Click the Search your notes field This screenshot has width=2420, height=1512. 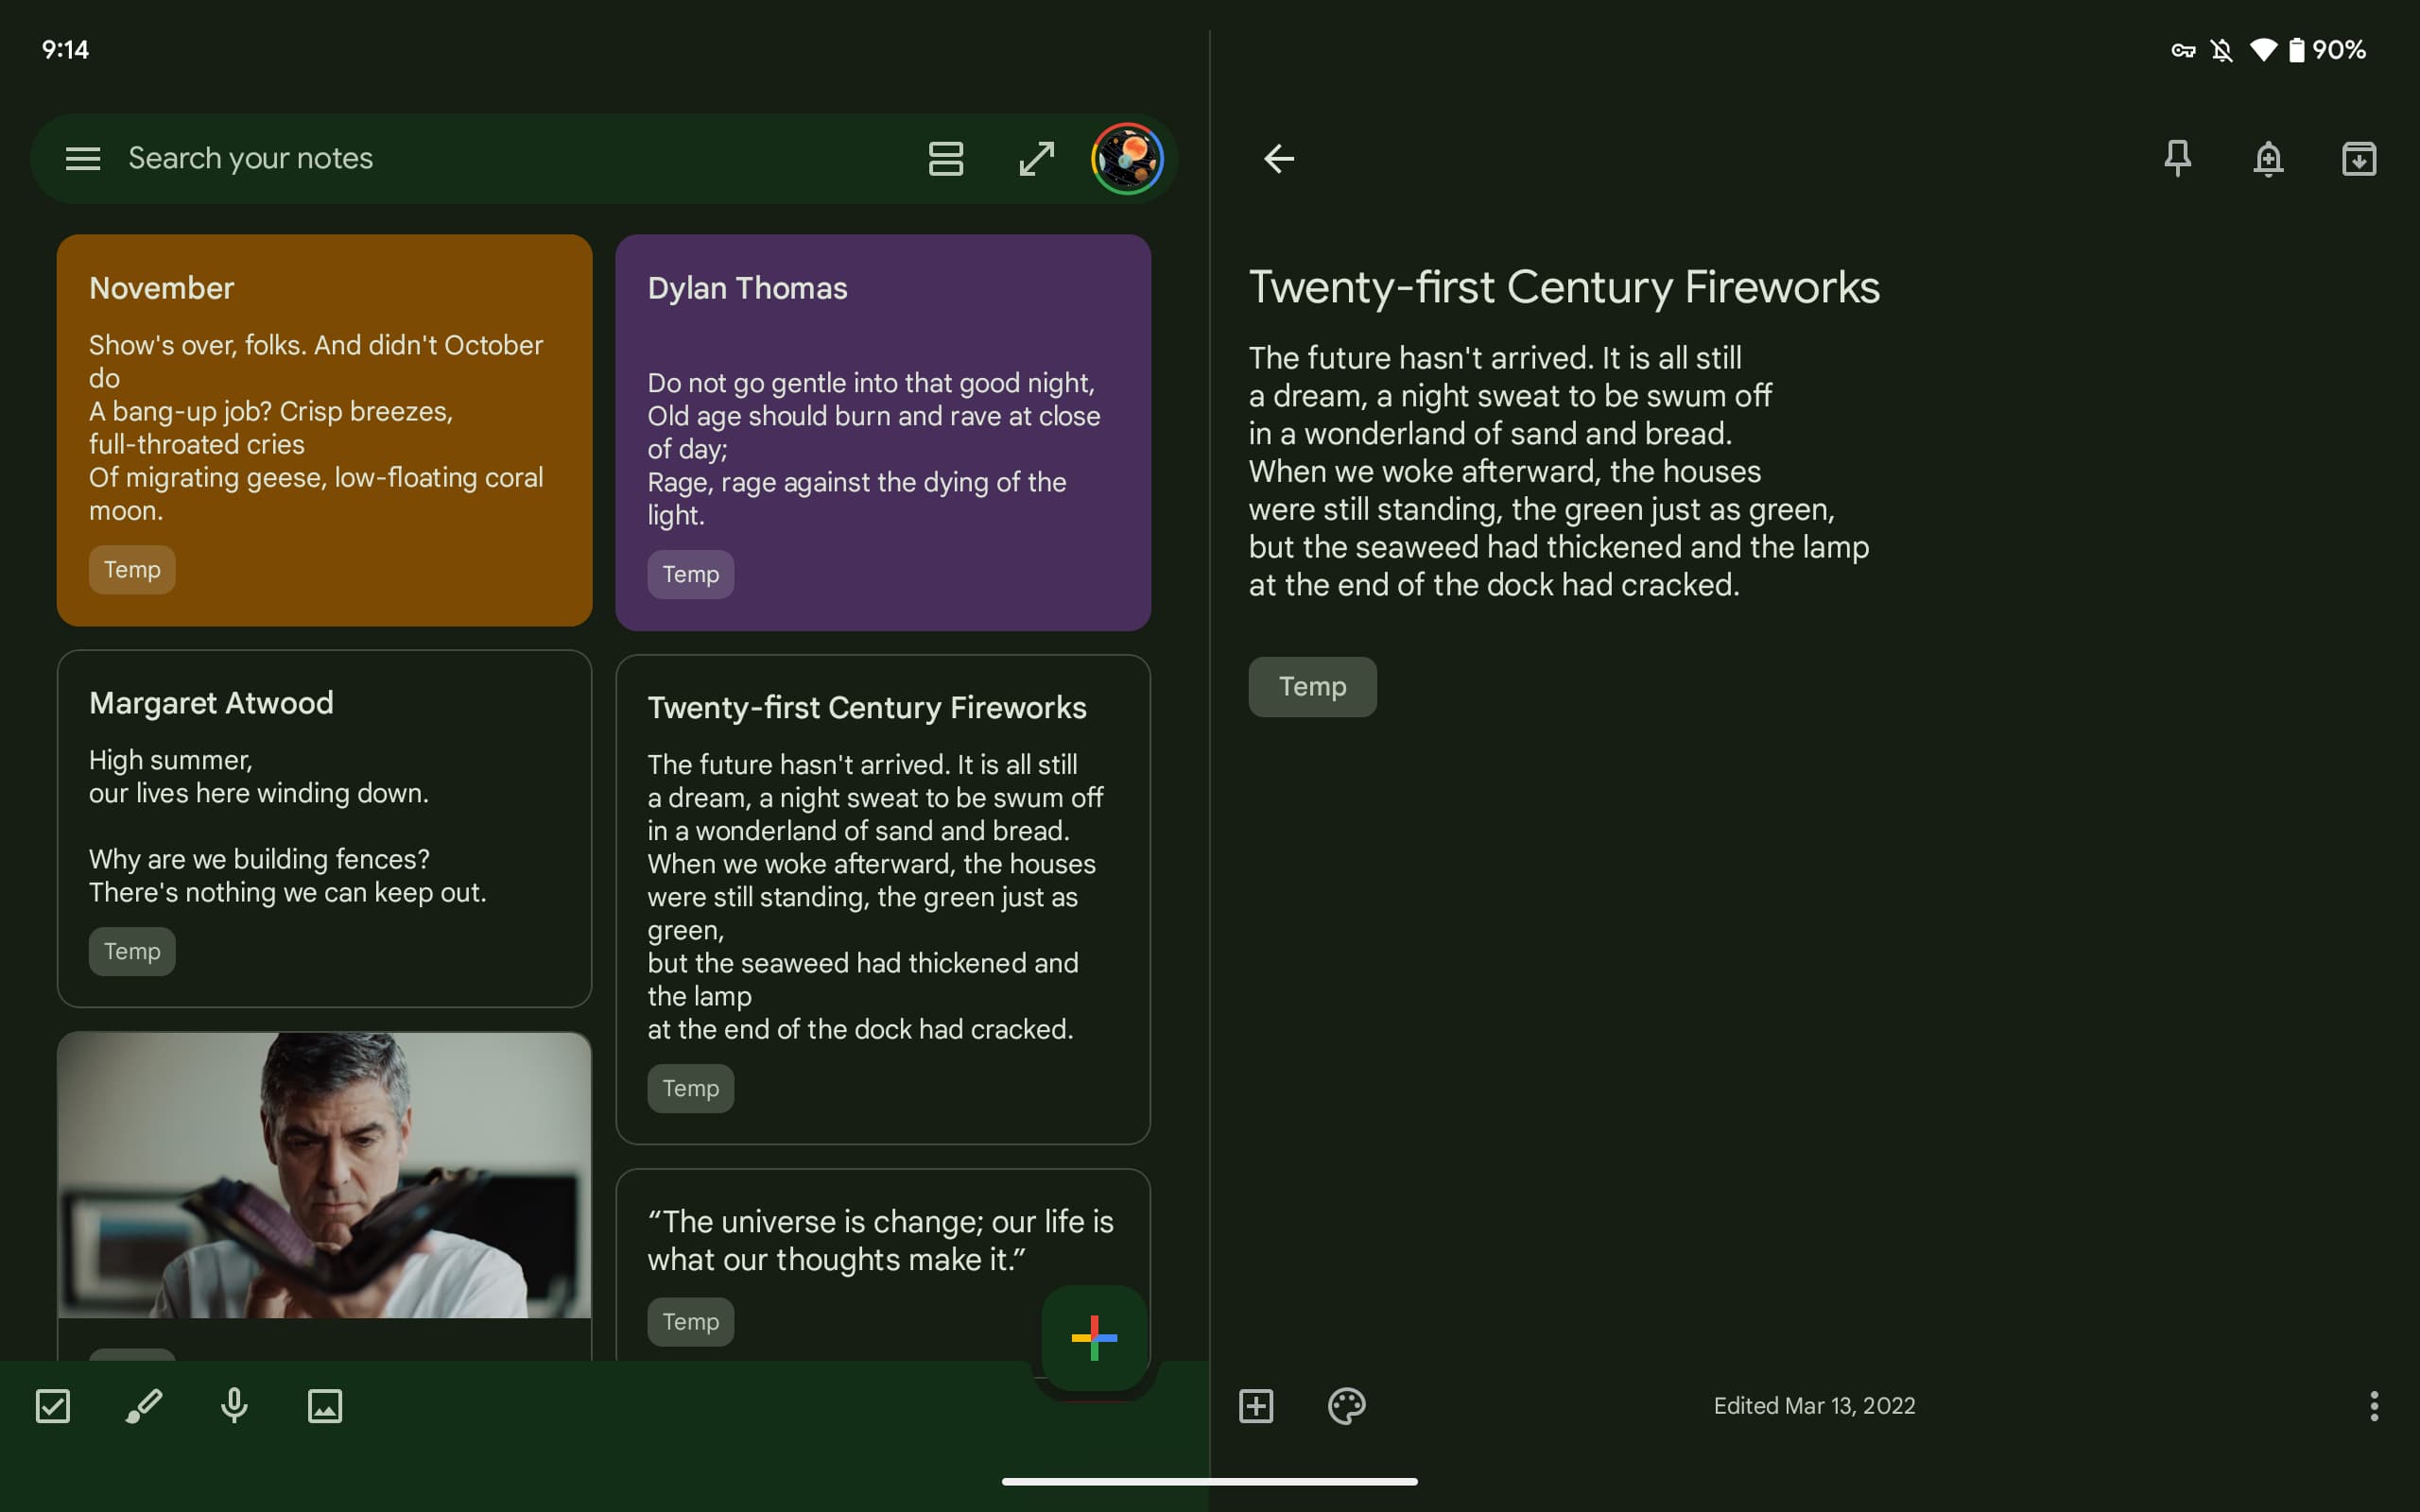(500, 158)
